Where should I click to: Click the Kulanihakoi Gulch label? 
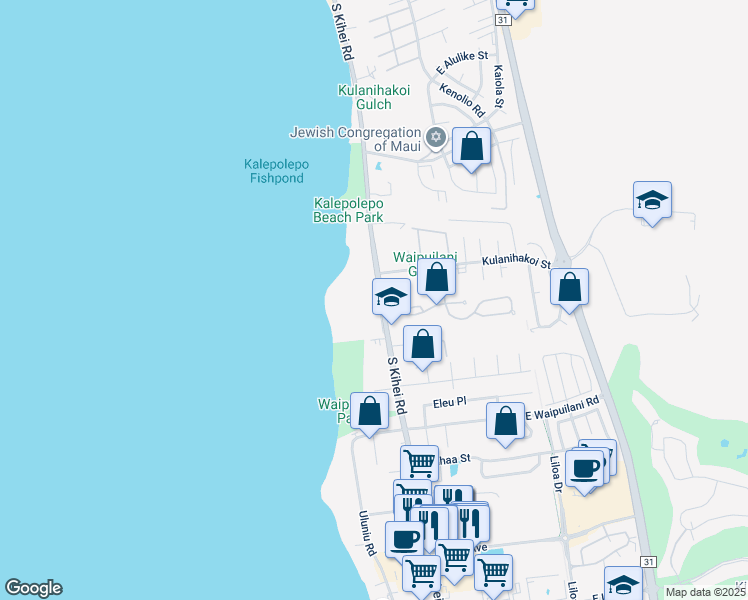tap(374, 97)
